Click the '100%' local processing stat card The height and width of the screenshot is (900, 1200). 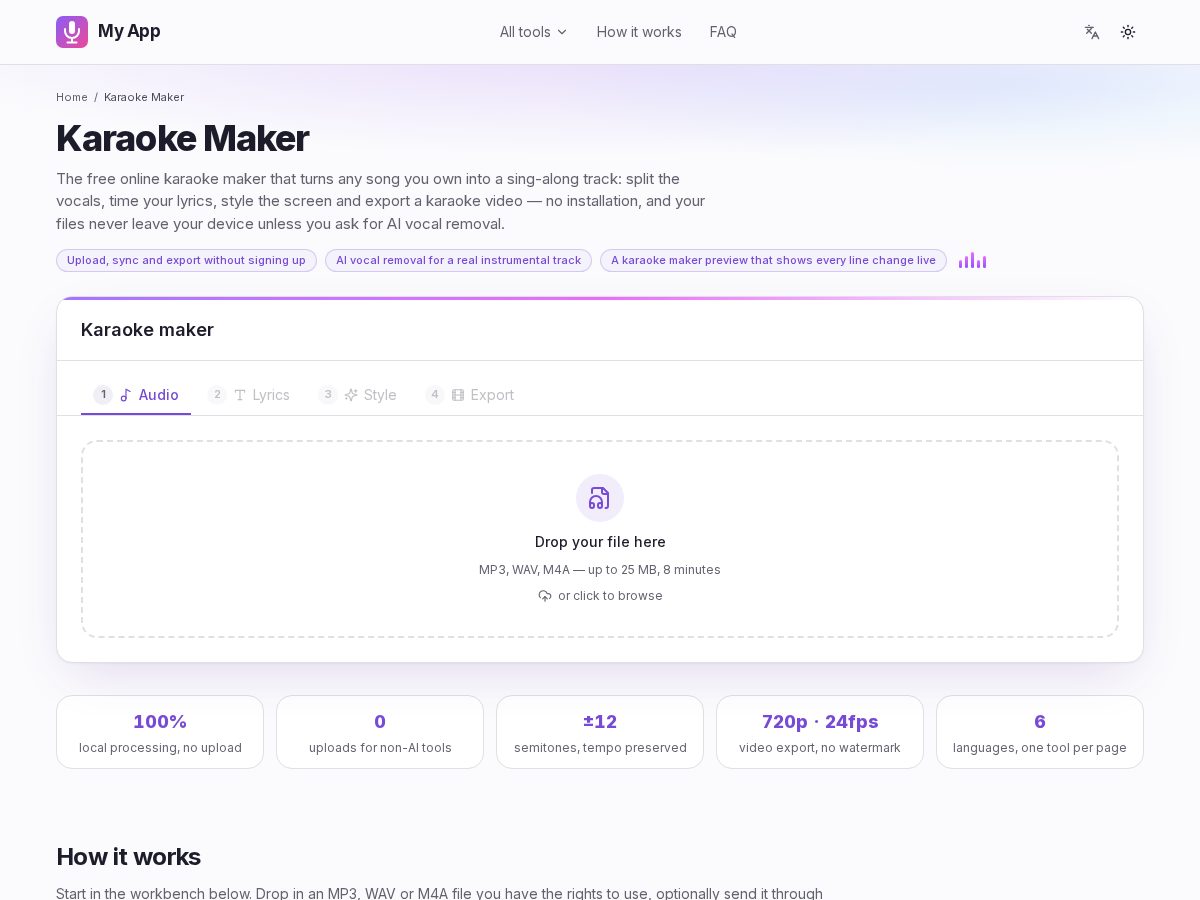(160, 732)
